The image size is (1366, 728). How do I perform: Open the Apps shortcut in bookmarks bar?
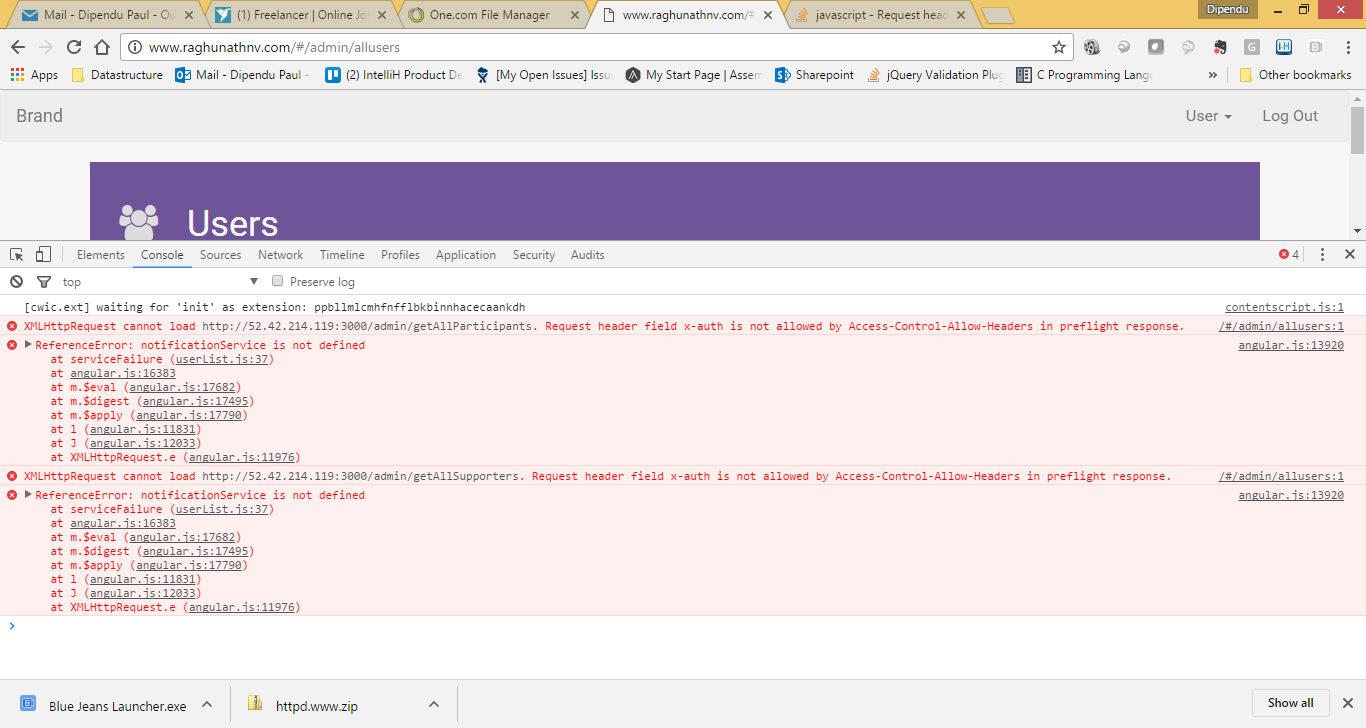(34, 75)
